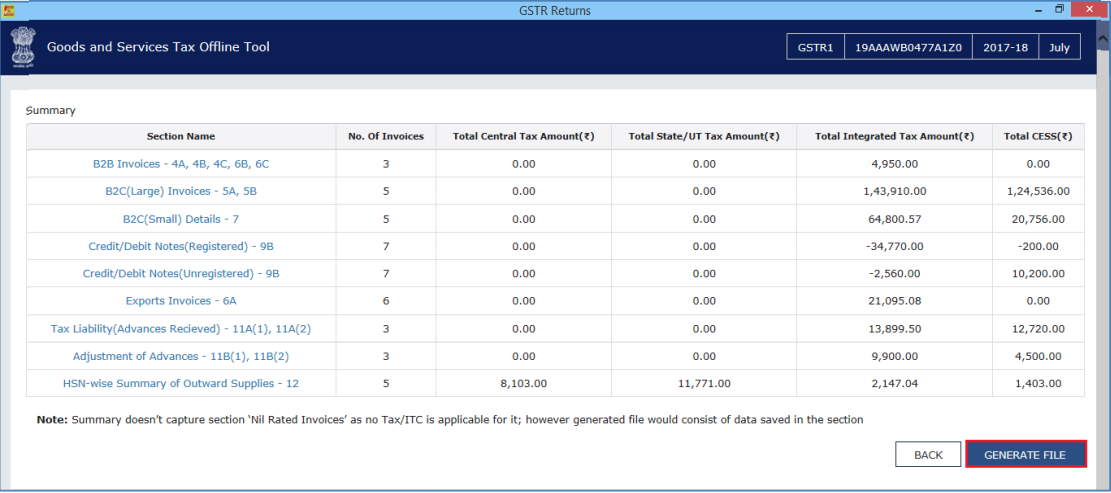Viewport: 1111px width, 493px height.
Task: Click CESS value -200.00
Action: click(1038, 246)
